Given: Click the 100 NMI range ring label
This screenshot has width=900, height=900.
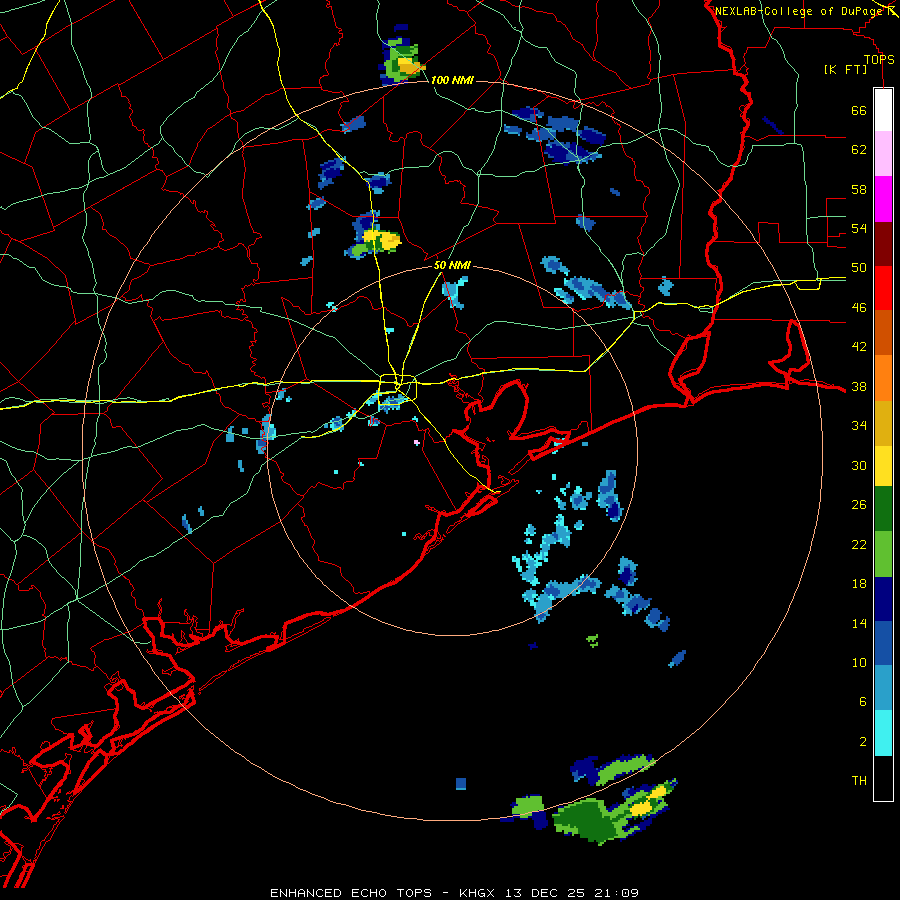Looking at the screenshot, I should pyautogui.click(x=452, y=80).
